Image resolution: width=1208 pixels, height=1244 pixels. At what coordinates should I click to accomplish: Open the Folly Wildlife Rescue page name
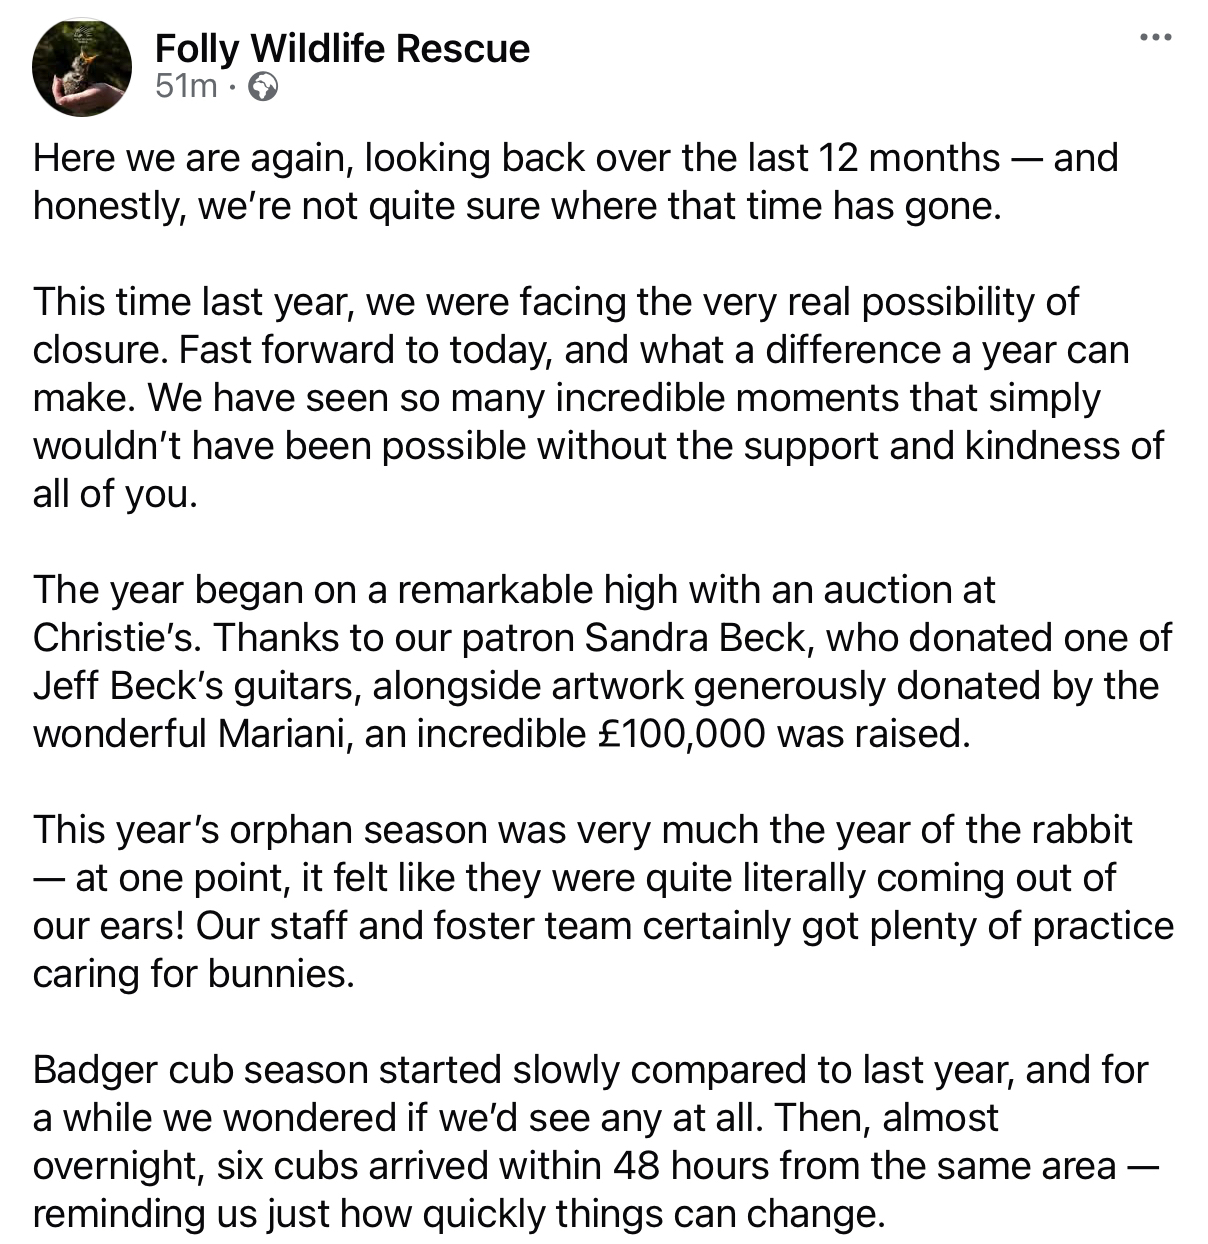click(x=342, y=48)
